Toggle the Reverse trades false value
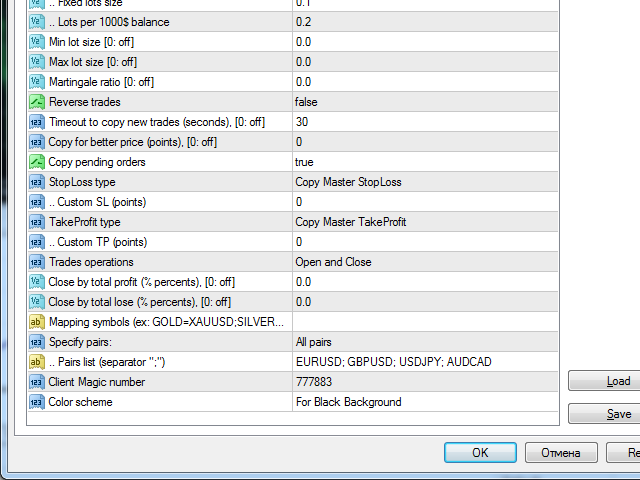 point(425,102)
